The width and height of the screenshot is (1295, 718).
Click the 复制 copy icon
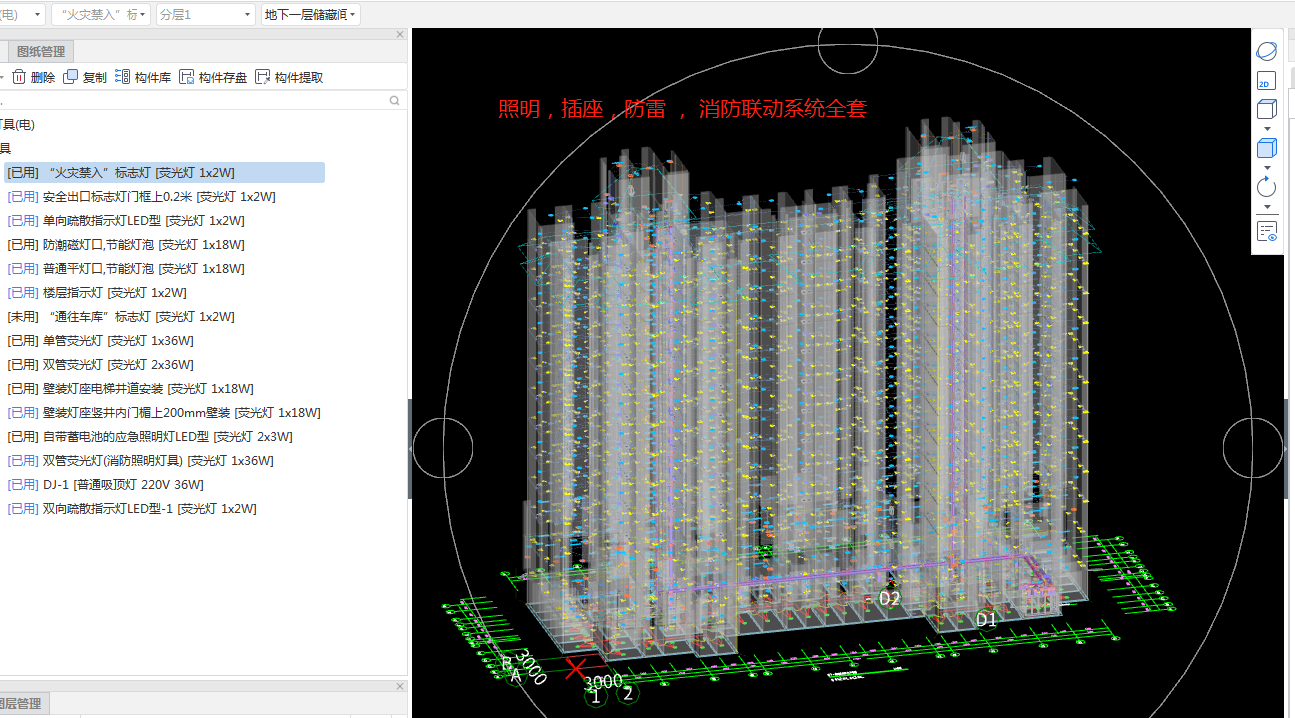[x=70, y=77]
